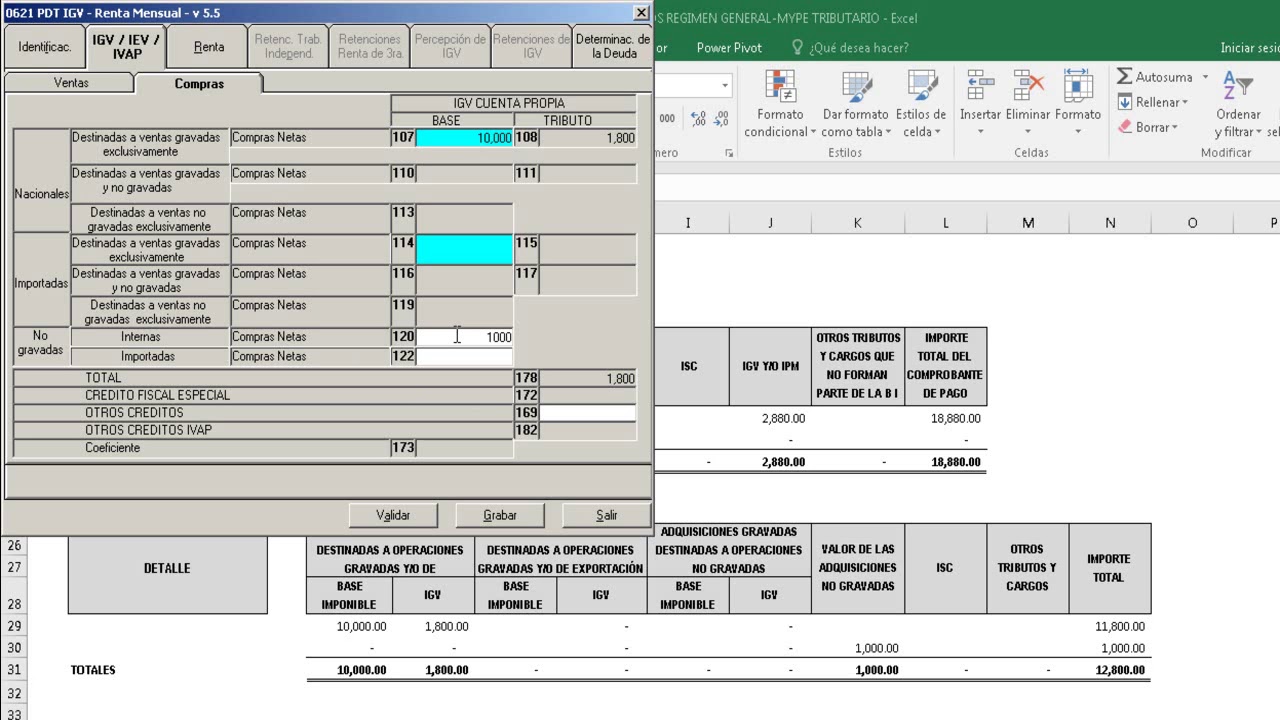The image size is (1280, 720).
Task: Click the Autosuma sigma icon
Action: [1124, 77]
